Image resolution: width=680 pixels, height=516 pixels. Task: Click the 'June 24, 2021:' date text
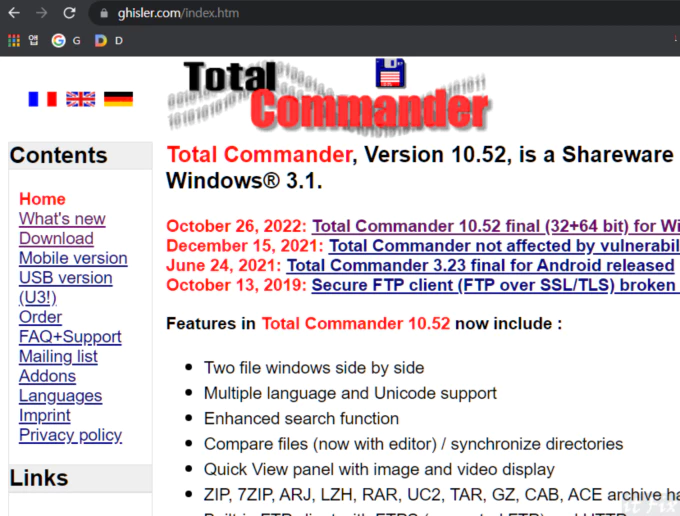pyautogui.click(x=224, y=265)
